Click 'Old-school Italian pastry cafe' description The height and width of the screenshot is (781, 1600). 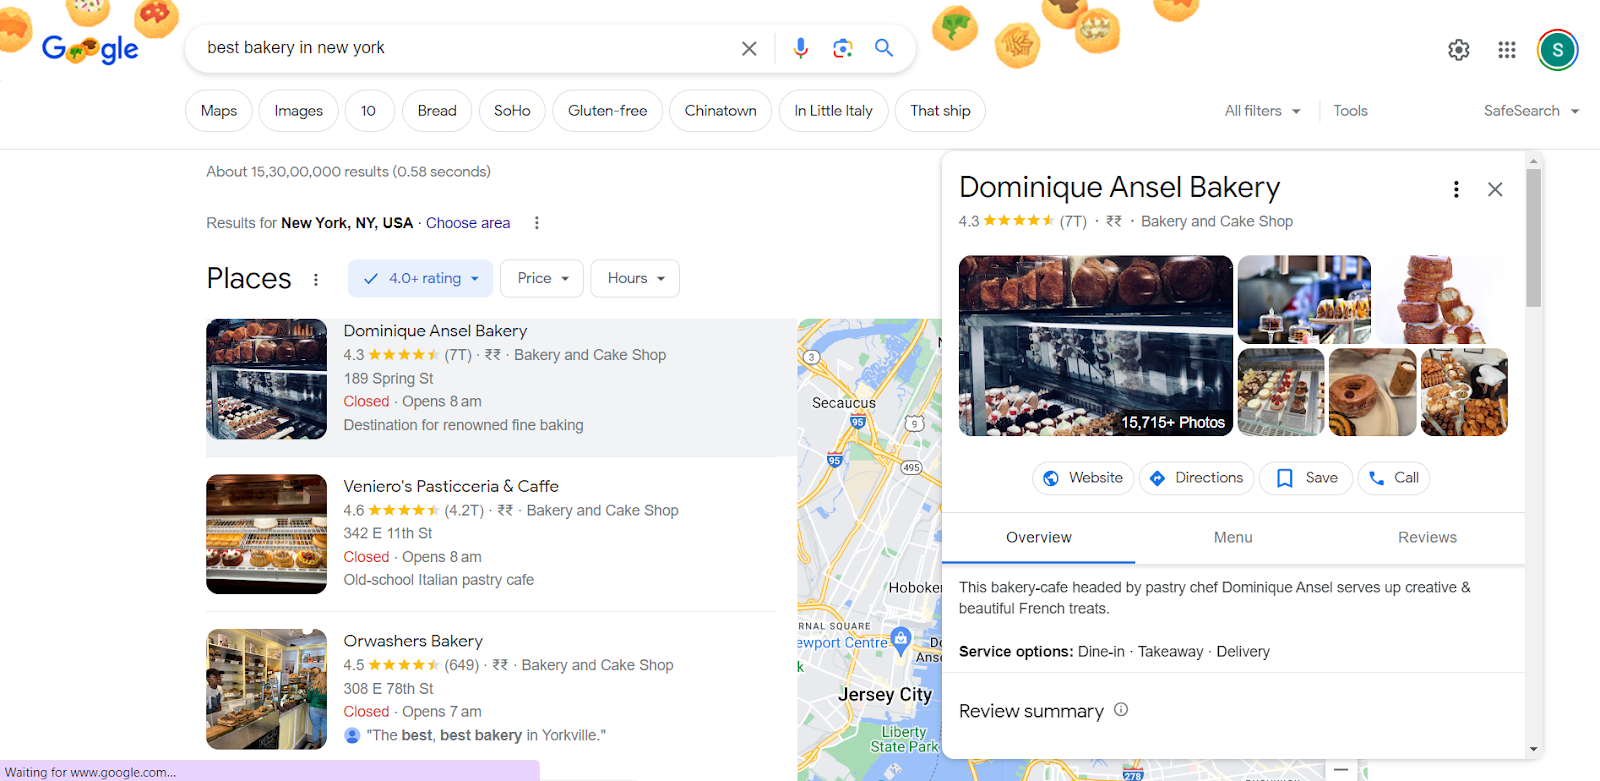click(439, 580)
